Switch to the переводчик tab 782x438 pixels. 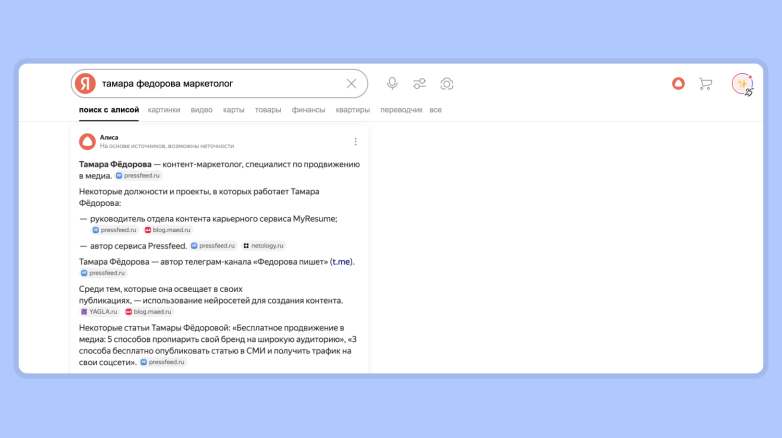click(401, 110)
